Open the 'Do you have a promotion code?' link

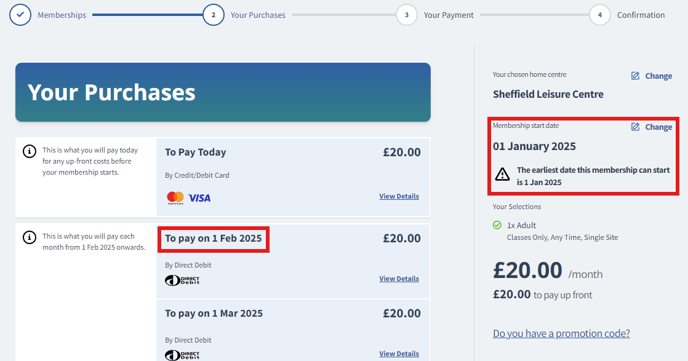click(x=561, y=333)
